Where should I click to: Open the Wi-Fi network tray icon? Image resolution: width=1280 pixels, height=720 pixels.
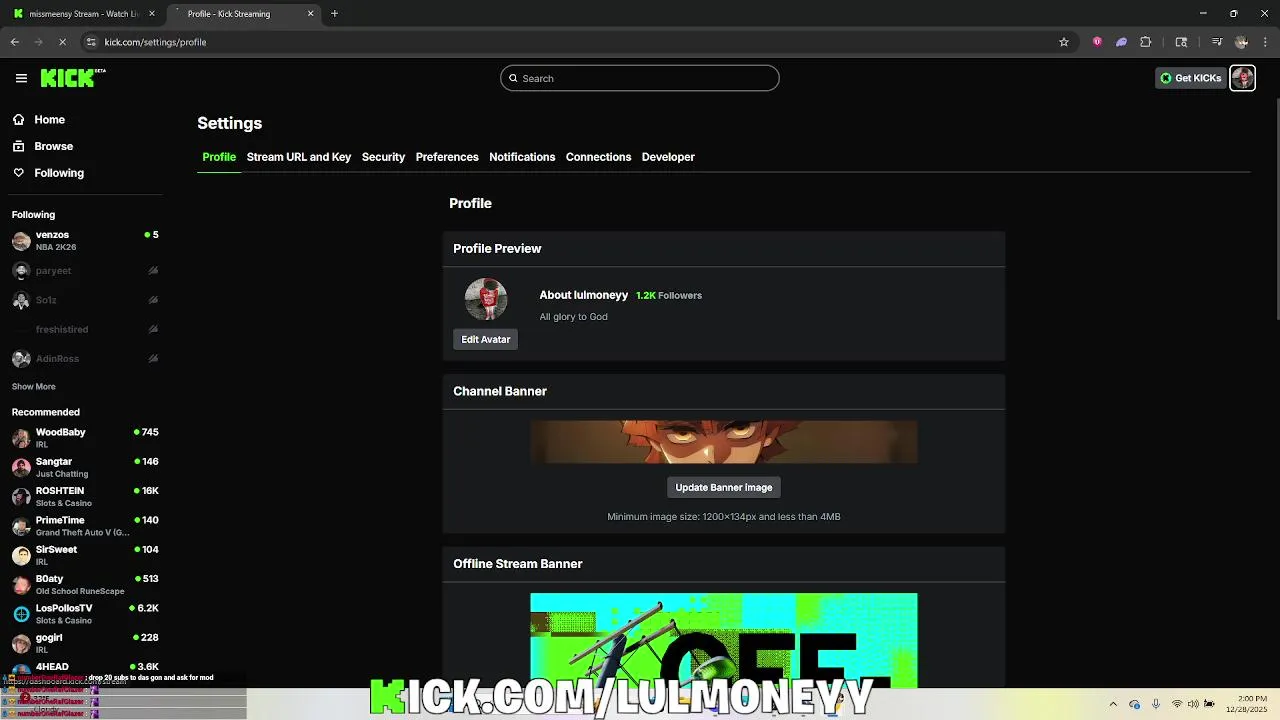(1177, 704)
